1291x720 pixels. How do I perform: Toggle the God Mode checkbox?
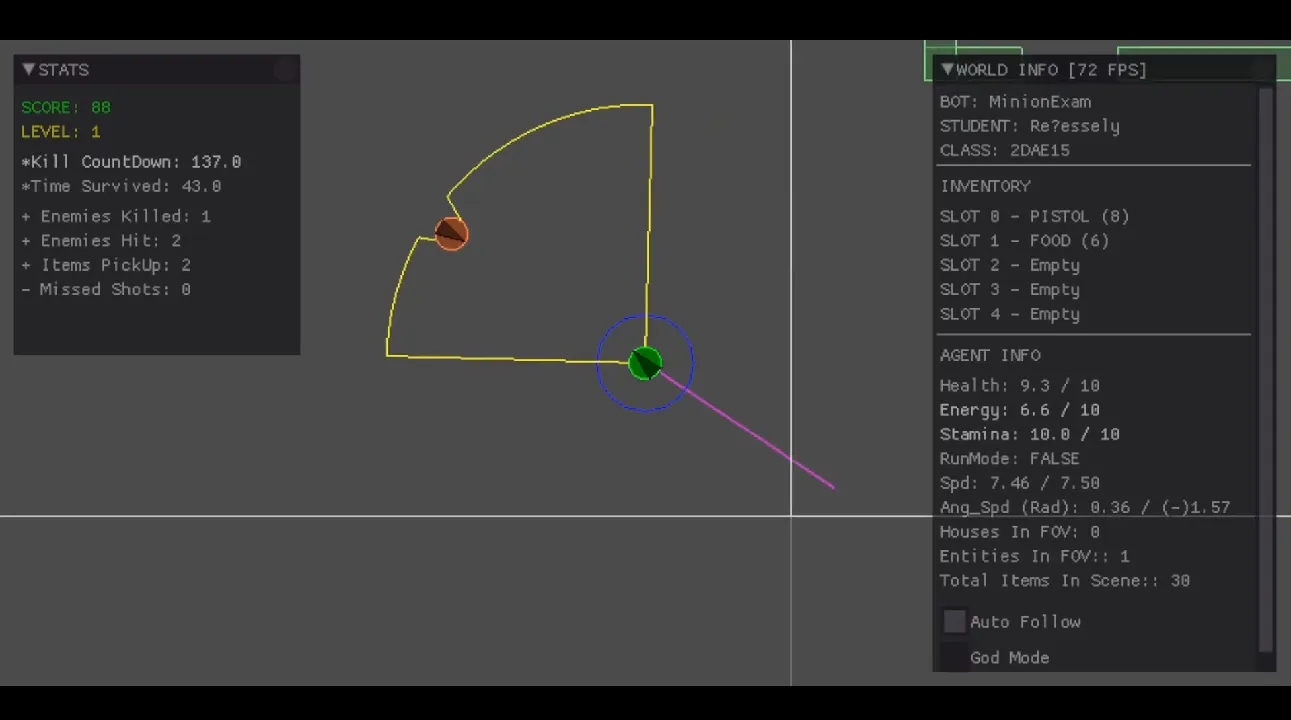955,658
